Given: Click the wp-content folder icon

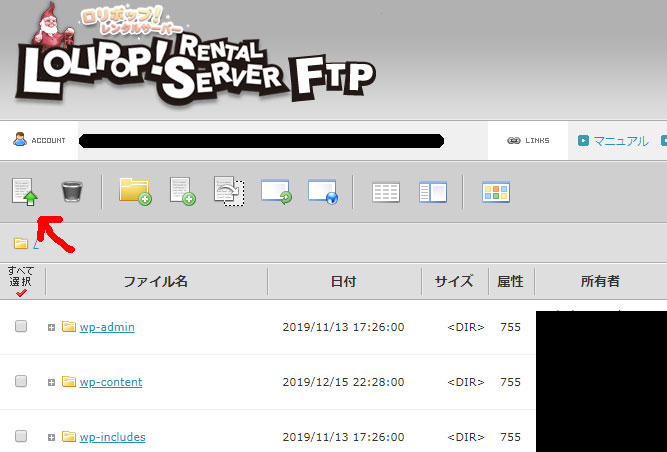Looking at the screenshot, I should coord(69,381).
